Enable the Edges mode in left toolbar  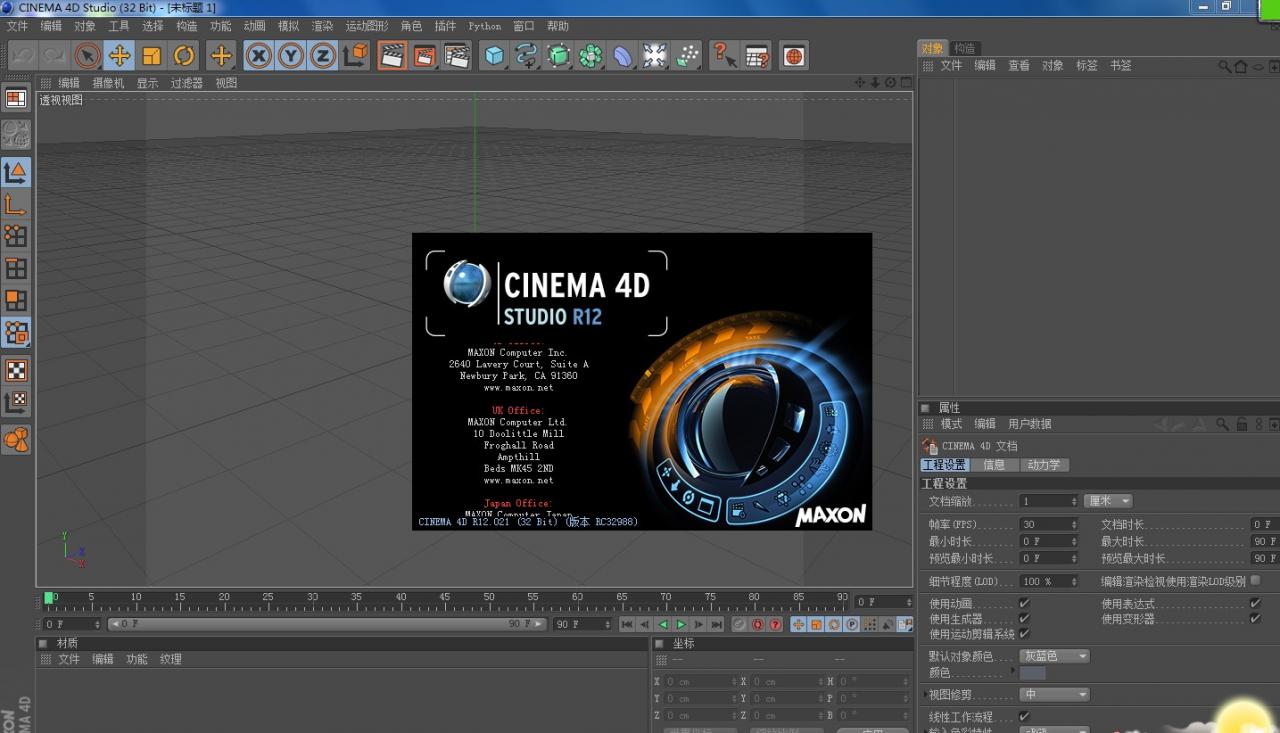pos(16,268)
